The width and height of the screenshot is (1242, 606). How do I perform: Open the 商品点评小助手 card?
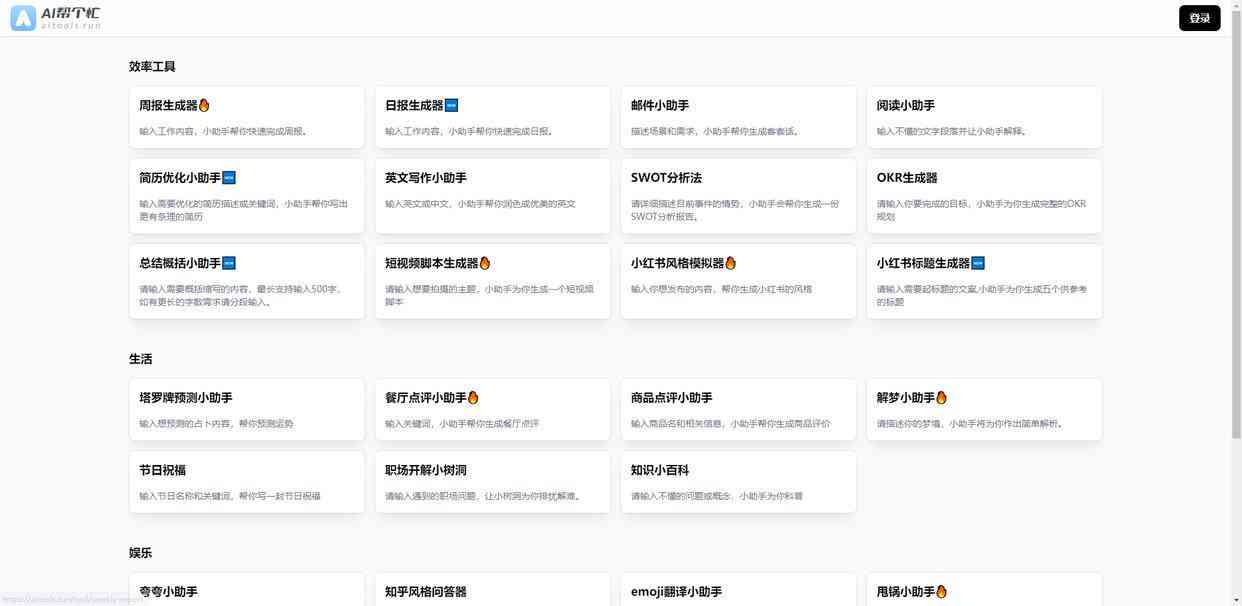(739, 409)
